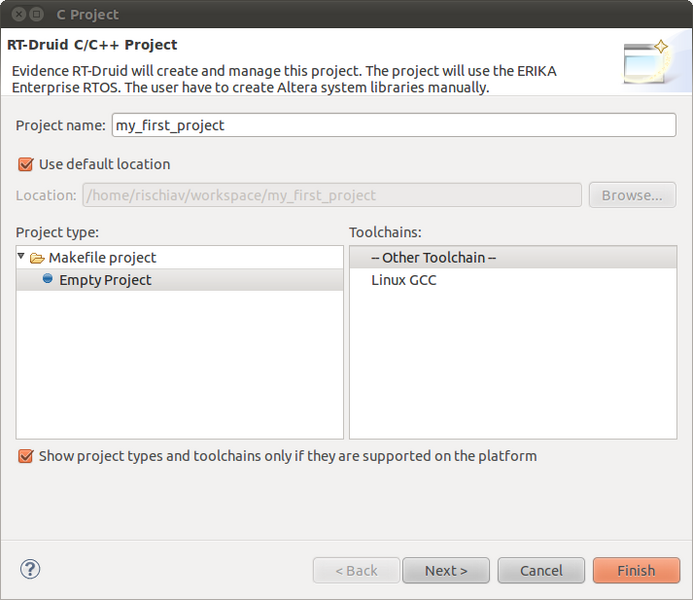The image size is (693, 600).
Task: Click the Location path field
Action: click(332, 195)
